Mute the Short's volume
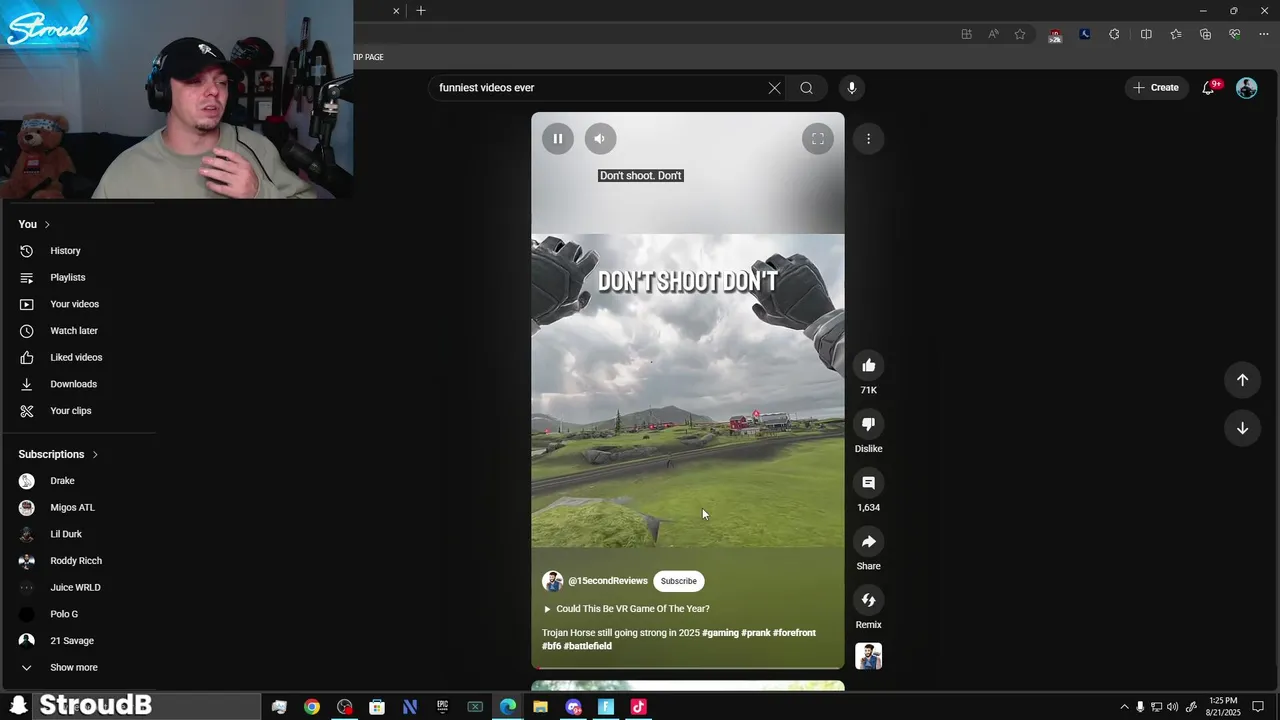The image size is (1280, 720). (x=600, y=139)
